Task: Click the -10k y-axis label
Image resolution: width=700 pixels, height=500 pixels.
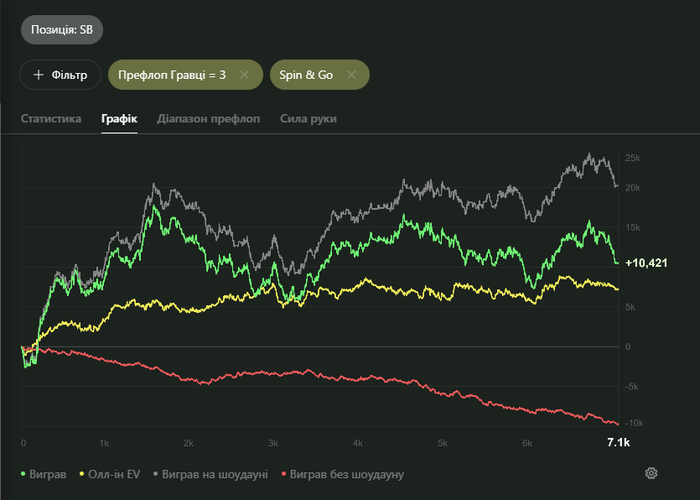Action: pos(634,423)
